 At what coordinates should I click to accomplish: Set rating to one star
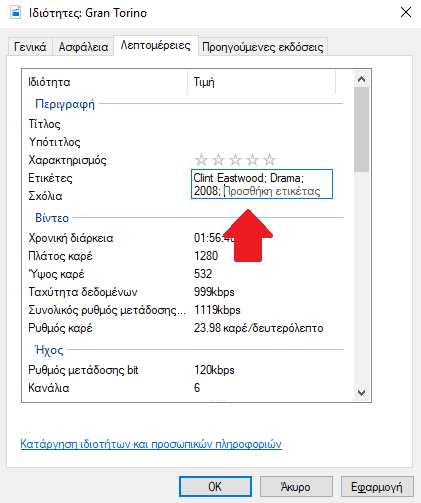point(201,160)
